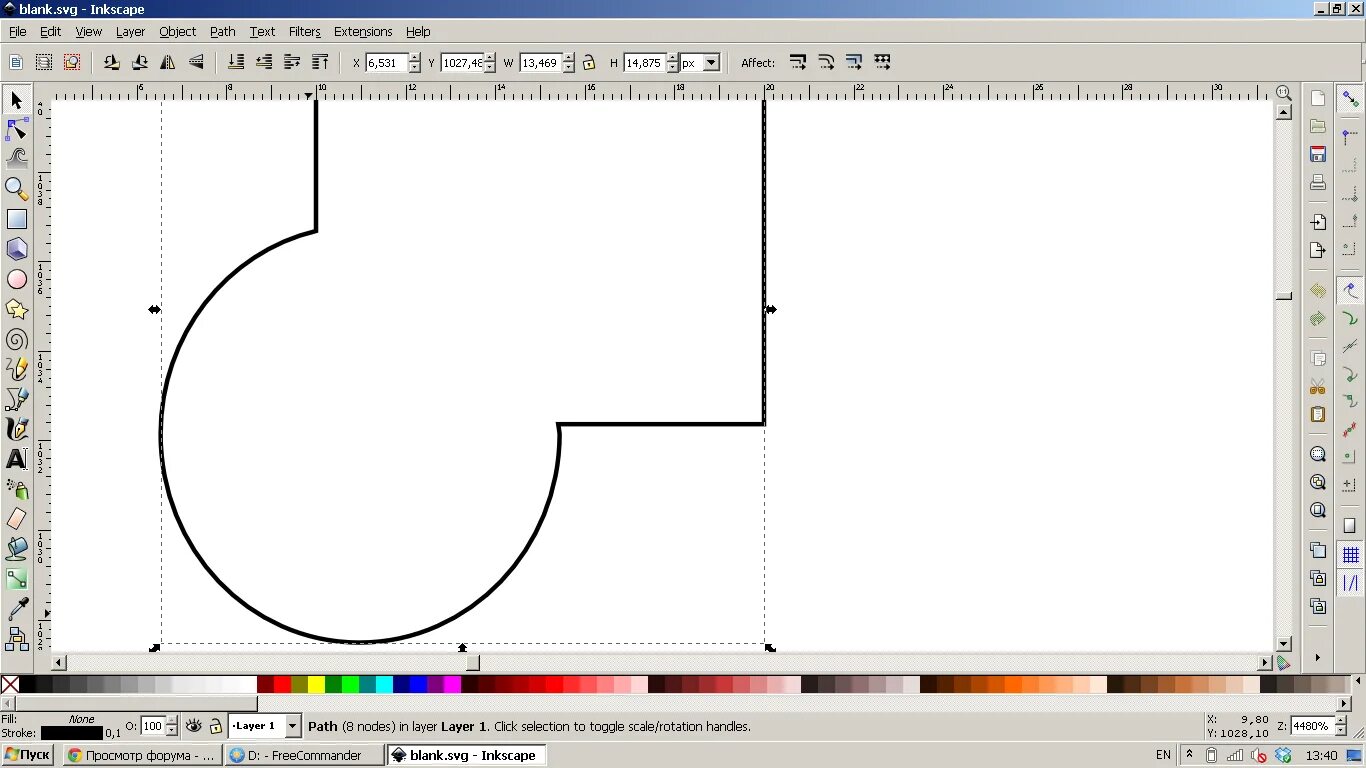Select the Bezier pen tool

16,399
